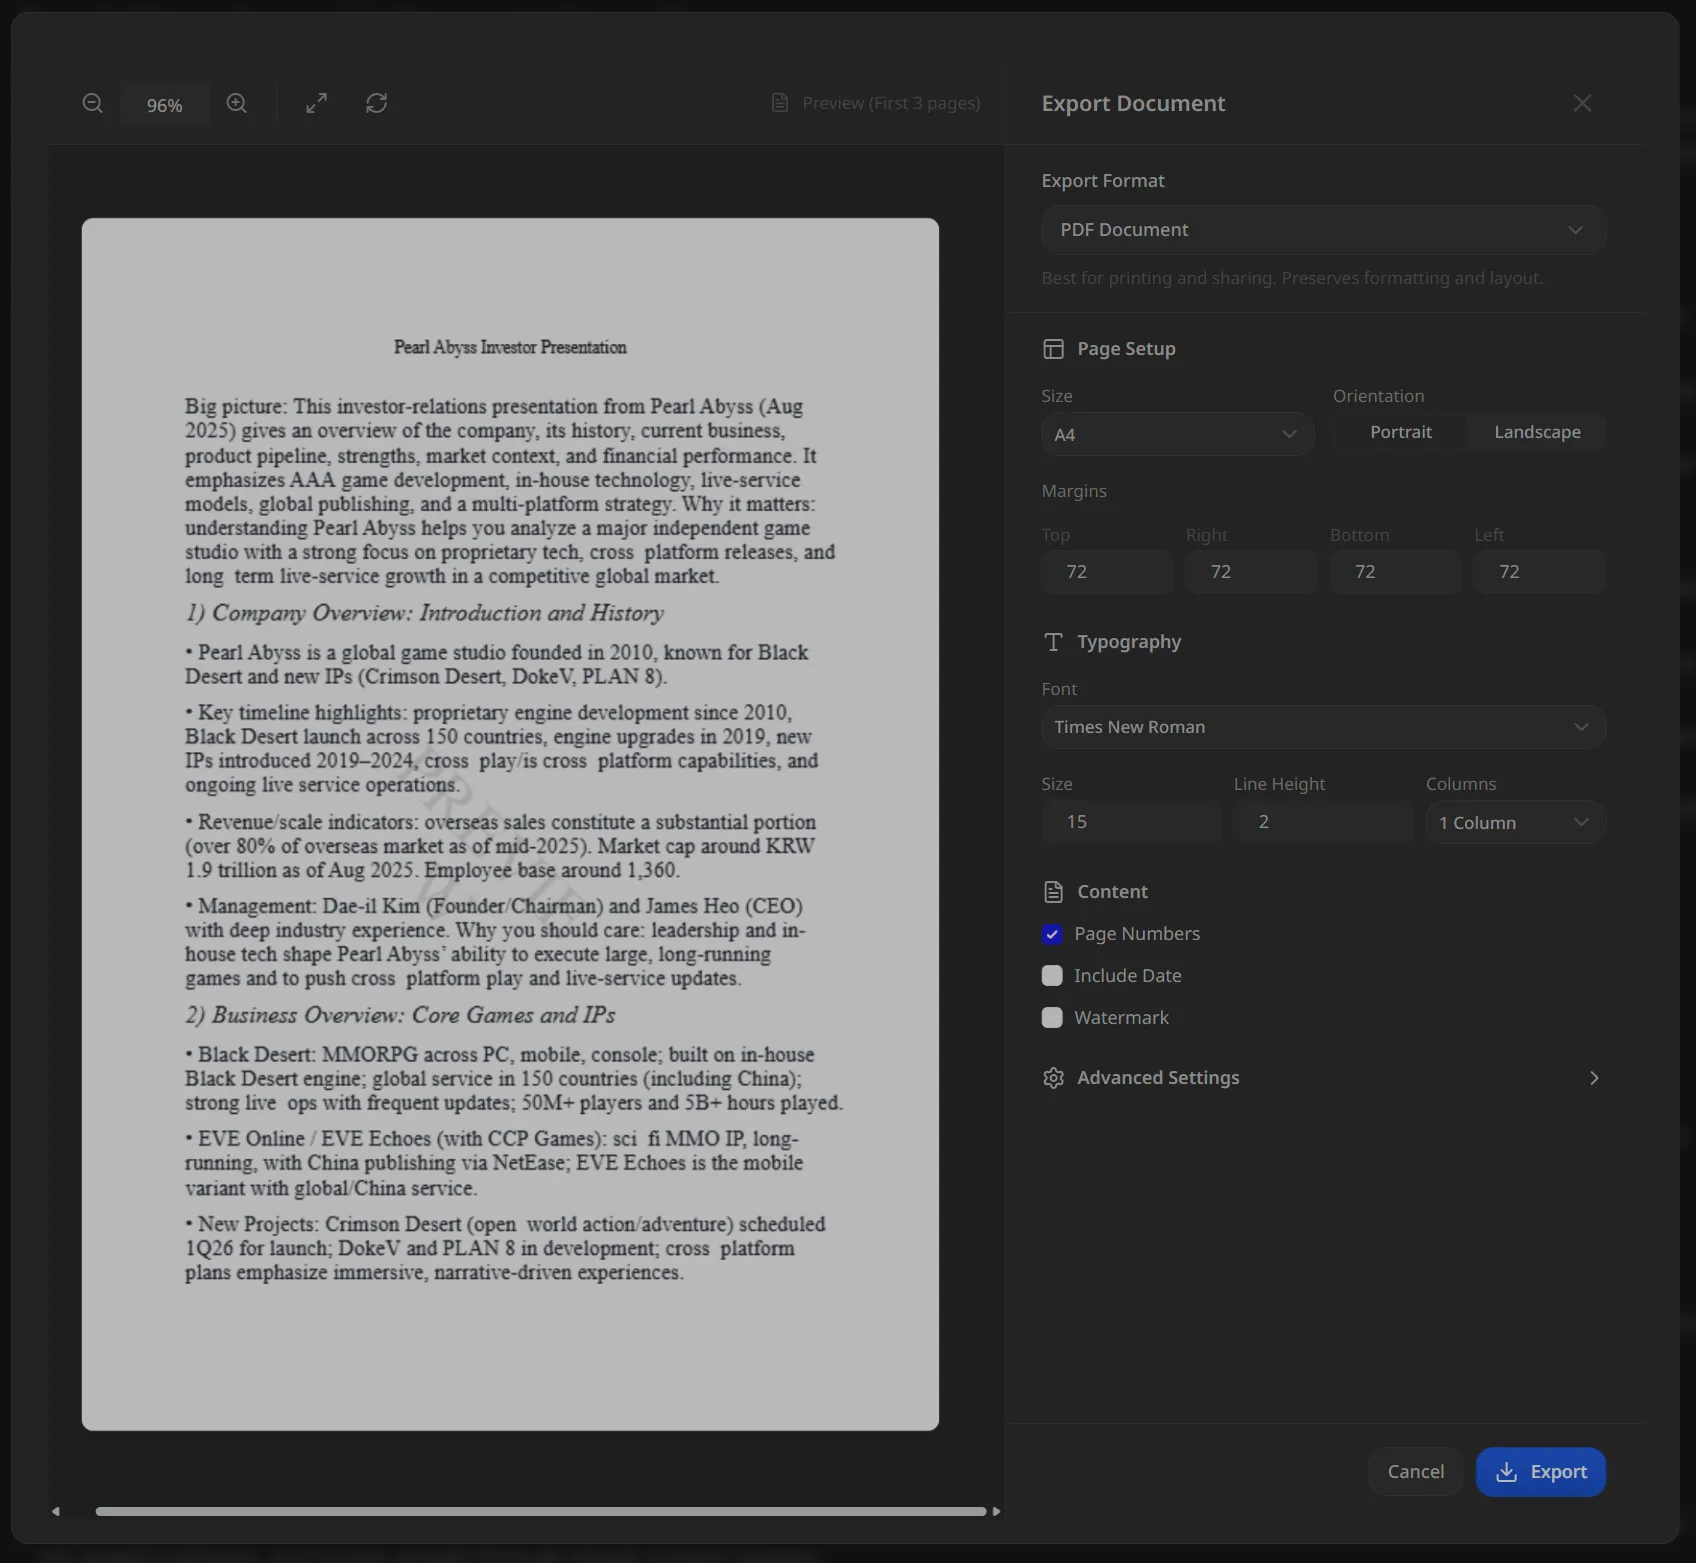Enable the Include Date checkbox

(1052, 976)
